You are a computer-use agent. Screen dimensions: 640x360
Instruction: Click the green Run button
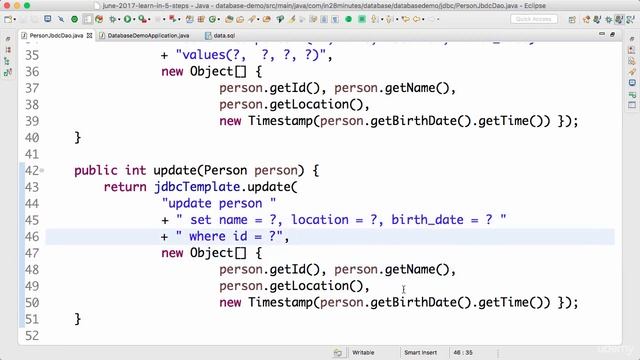click(x=127, y=19)
